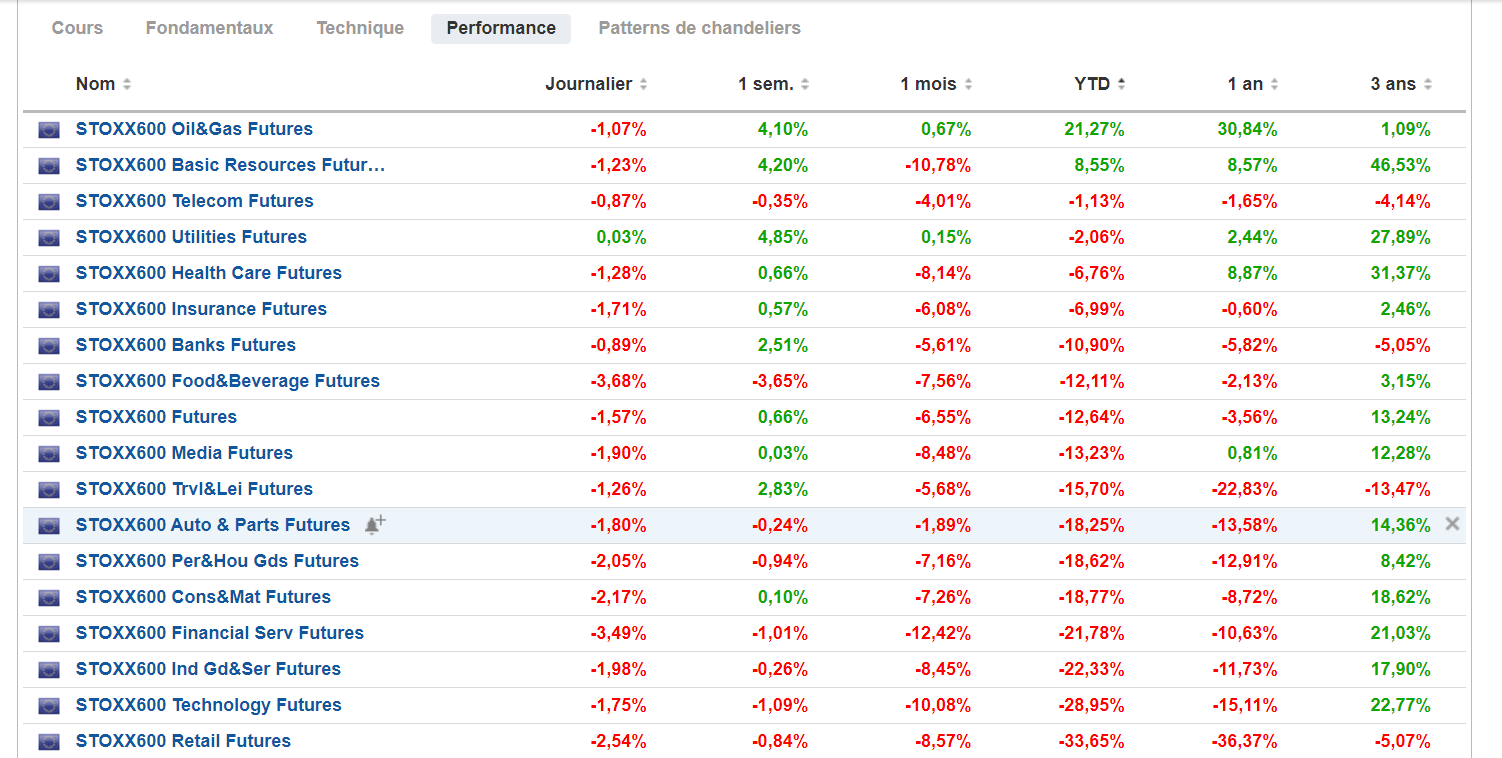Sort using the 1 an arrows

[1274, 85]
